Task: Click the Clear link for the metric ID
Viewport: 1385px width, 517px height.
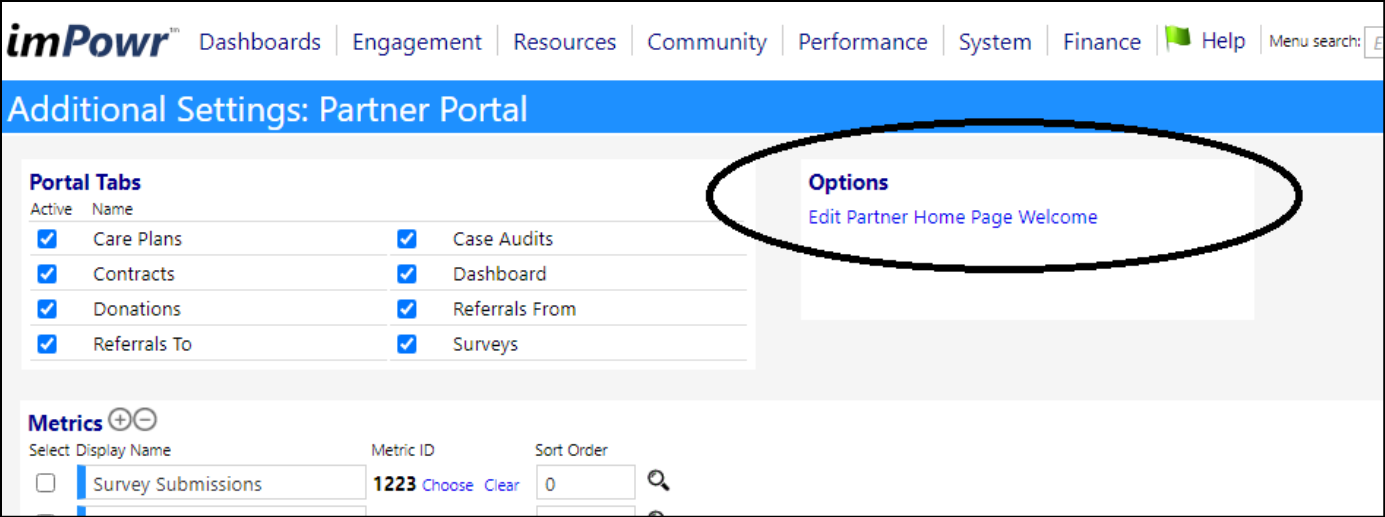Action: [502, 485]
